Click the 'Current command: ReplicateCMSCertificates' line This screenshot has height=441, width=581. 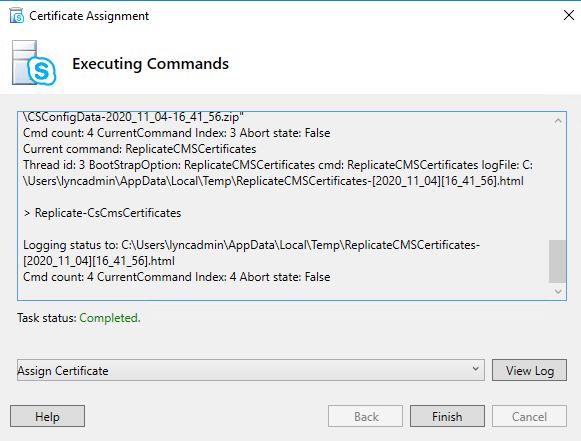(139, 149)
